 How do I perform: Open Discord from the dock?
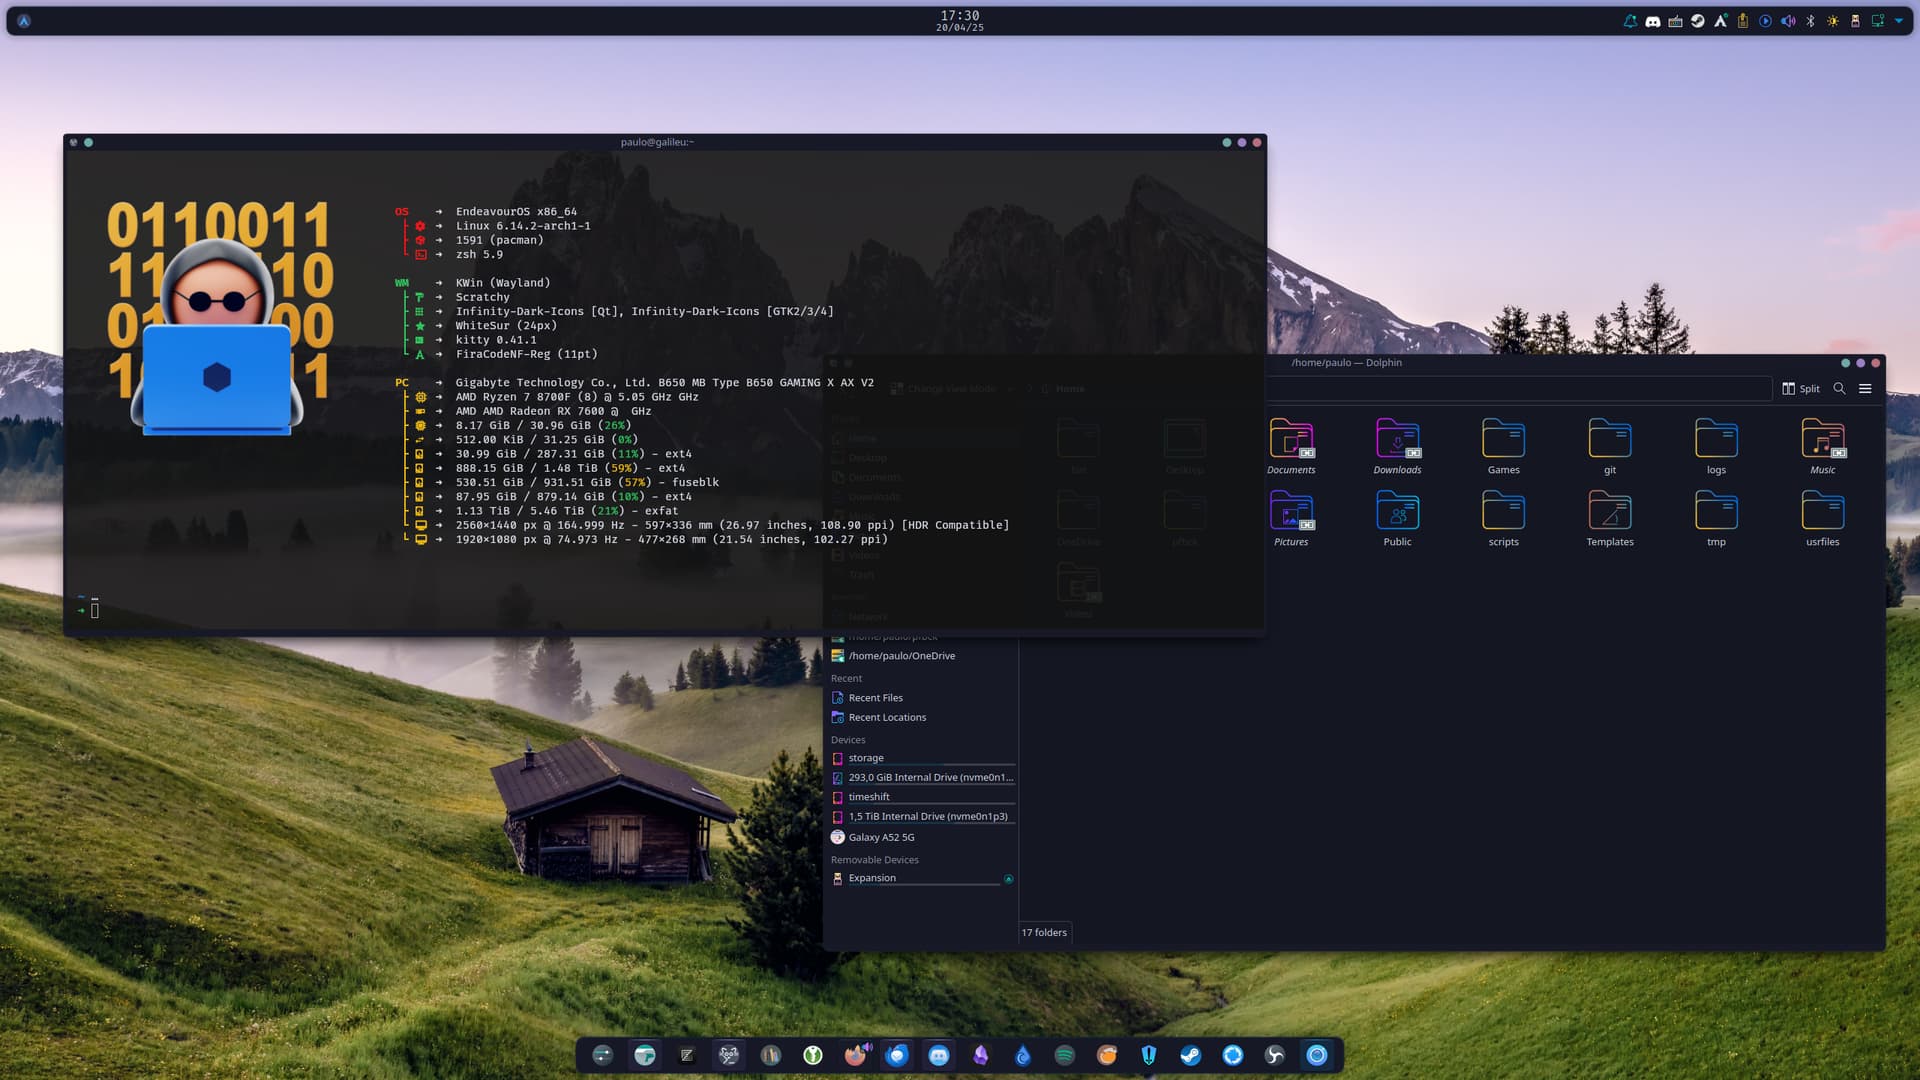939,1055
